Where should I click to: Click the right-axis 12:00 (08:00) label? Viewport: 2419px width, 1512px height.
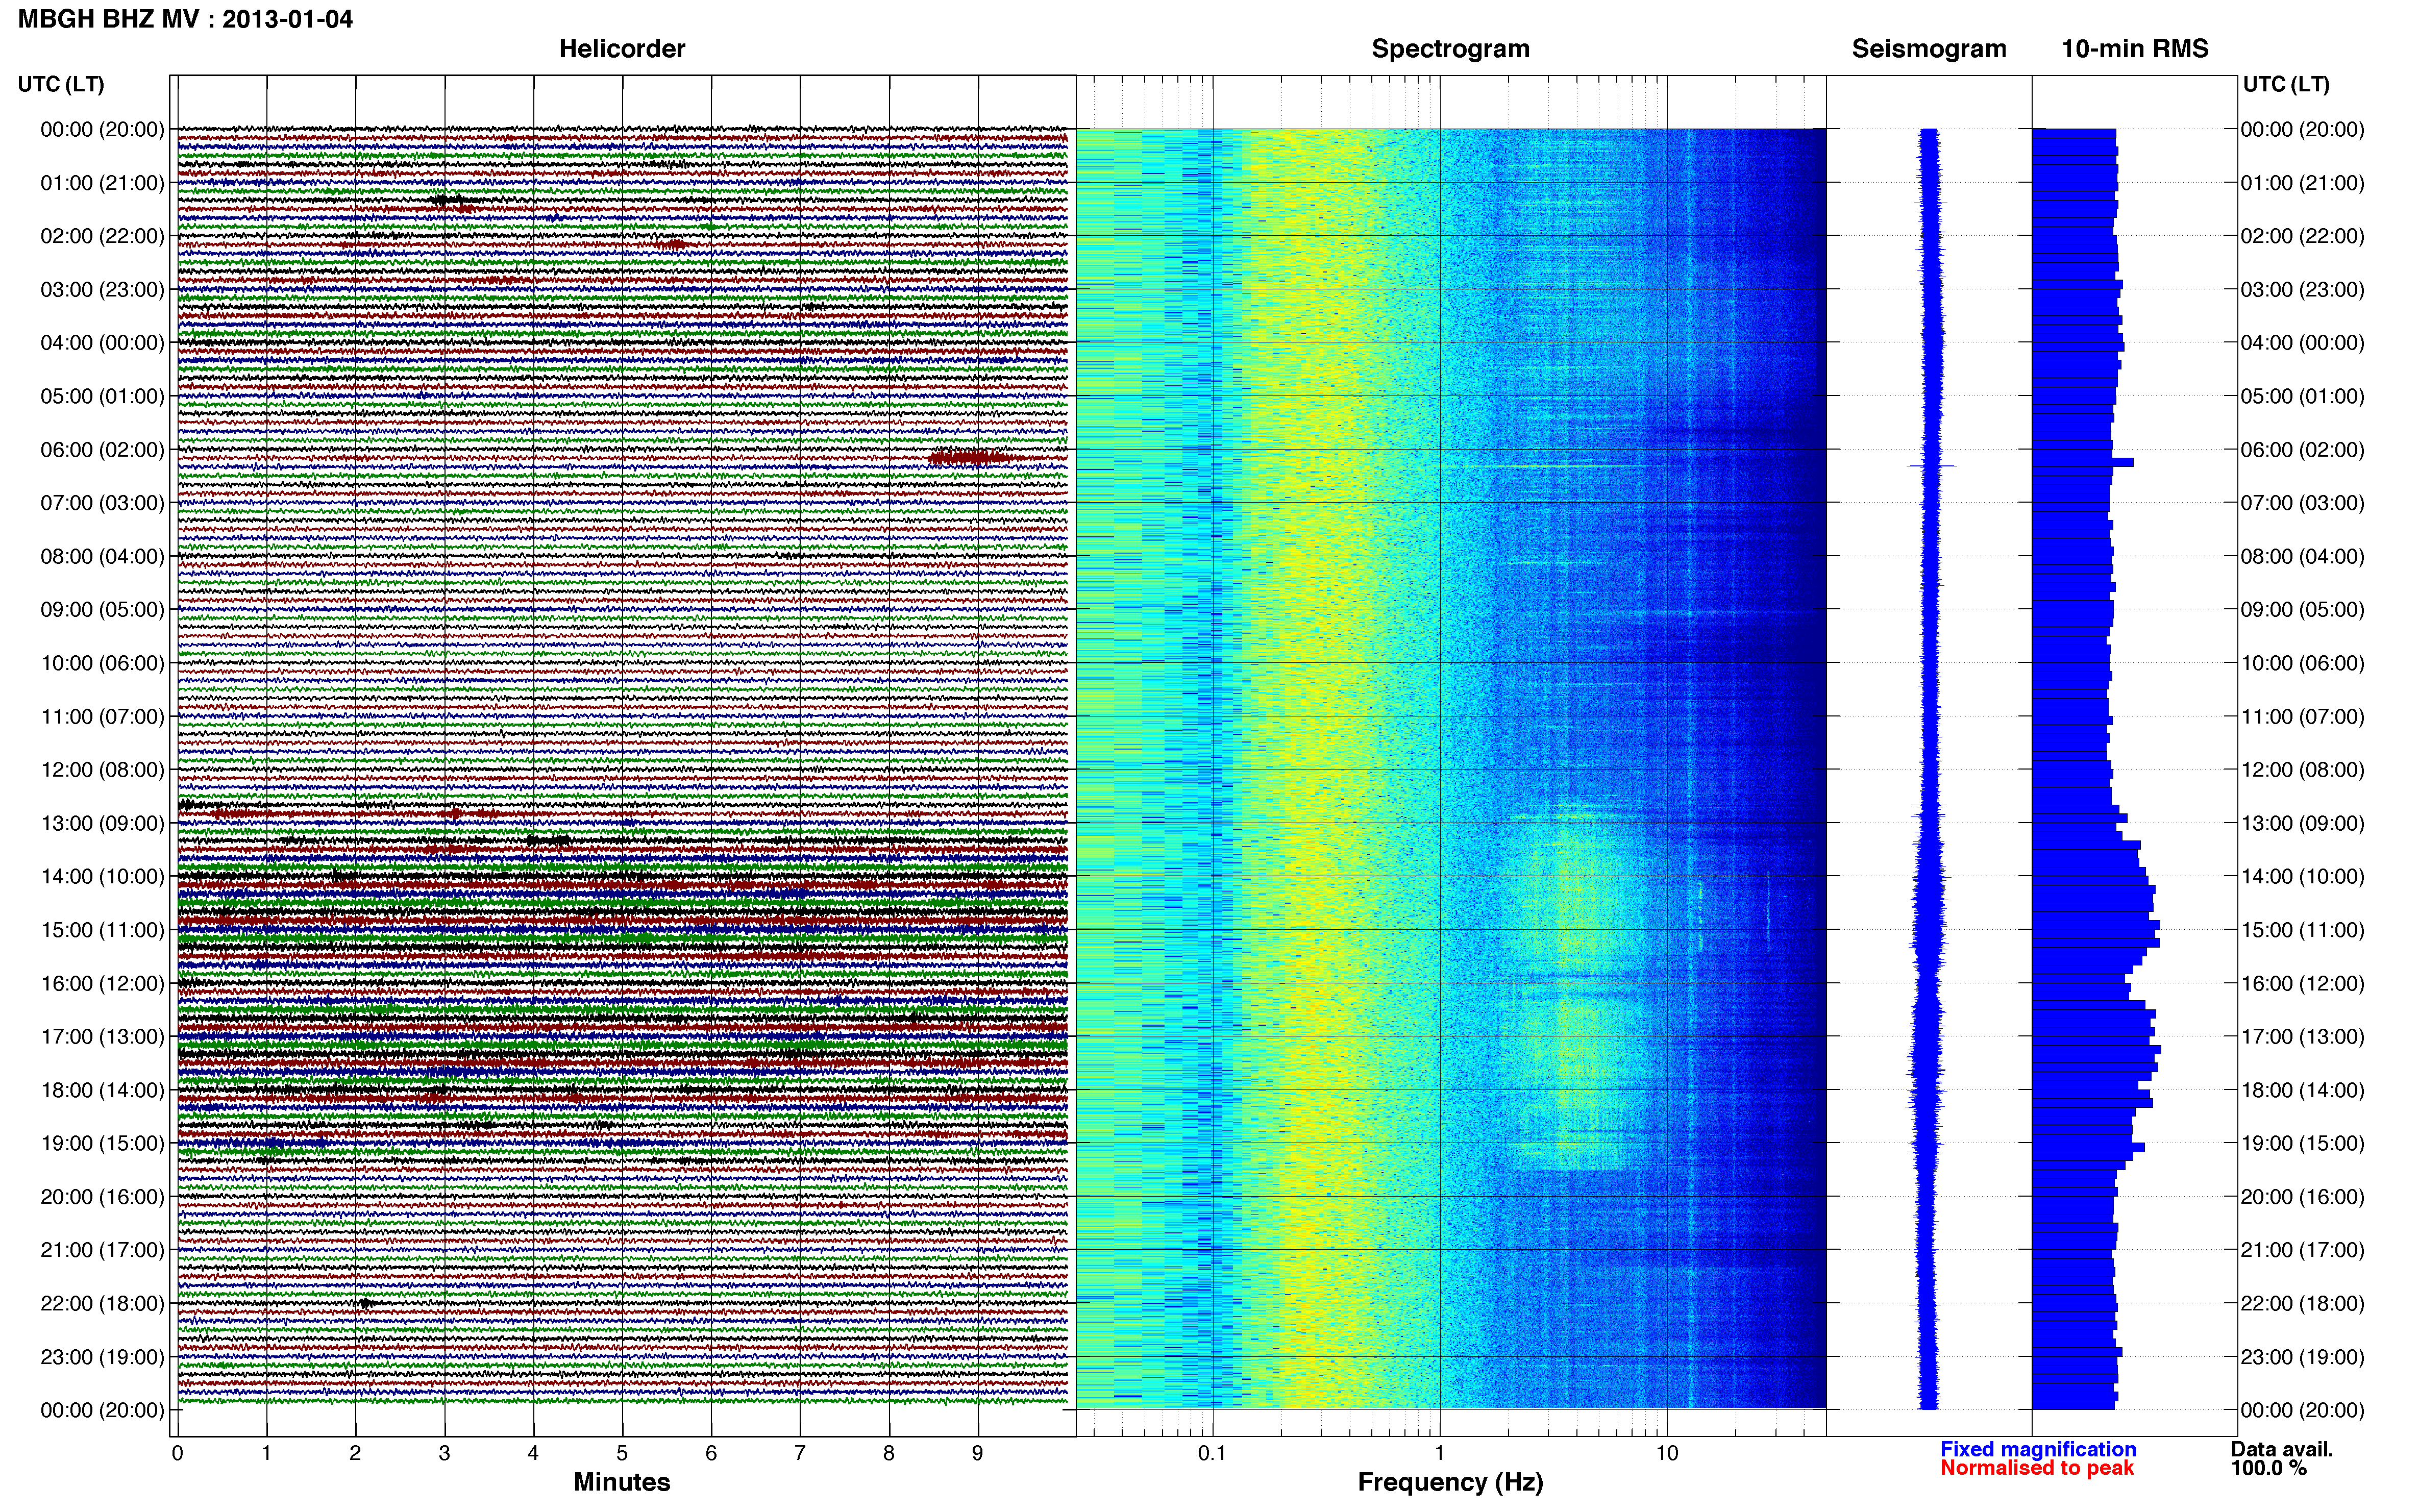tap(2302, 770)
